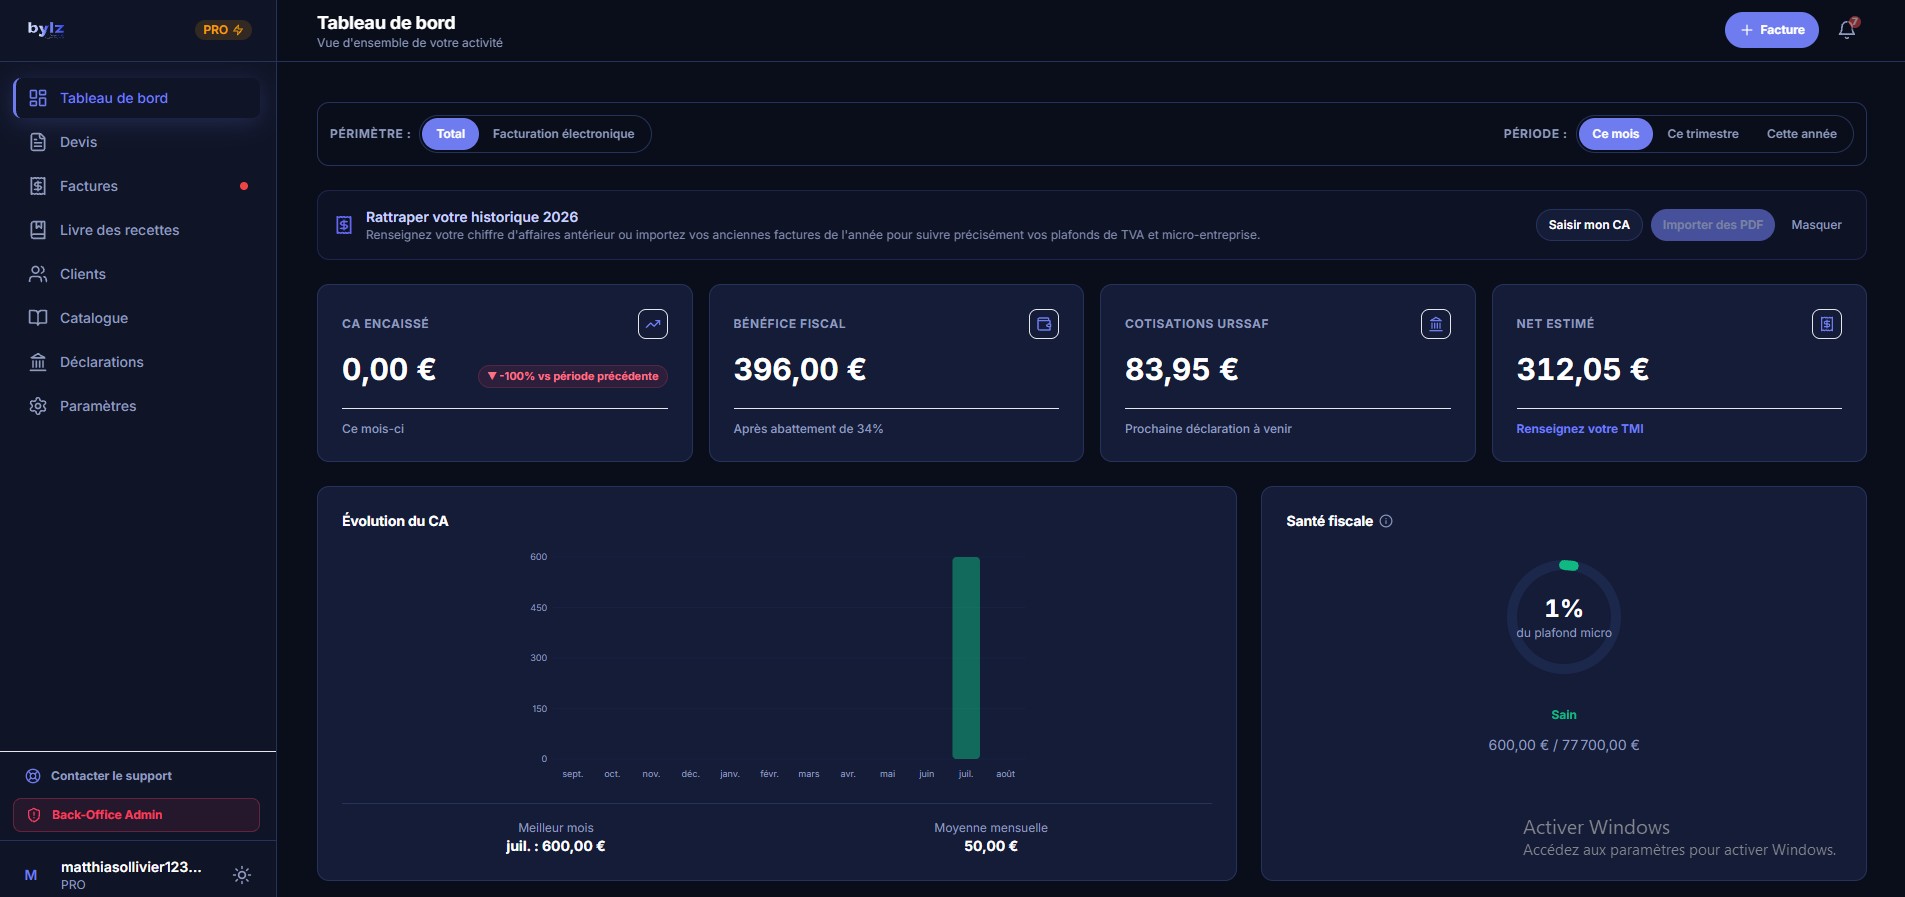Navigate to Clients
This screenshot has width=1905, height=897.
click(x=137, y=274)
